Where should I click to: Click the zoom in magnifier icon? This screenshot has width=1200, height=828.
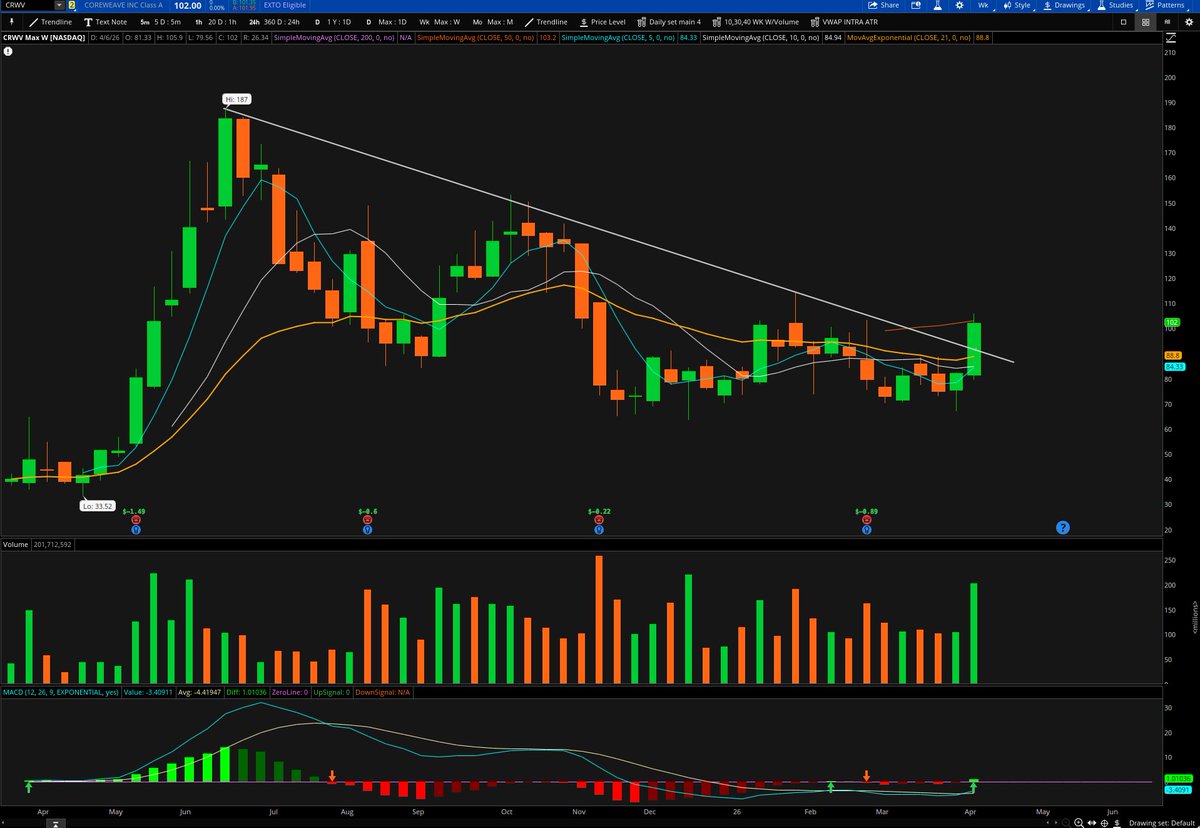coord(1079,822)
